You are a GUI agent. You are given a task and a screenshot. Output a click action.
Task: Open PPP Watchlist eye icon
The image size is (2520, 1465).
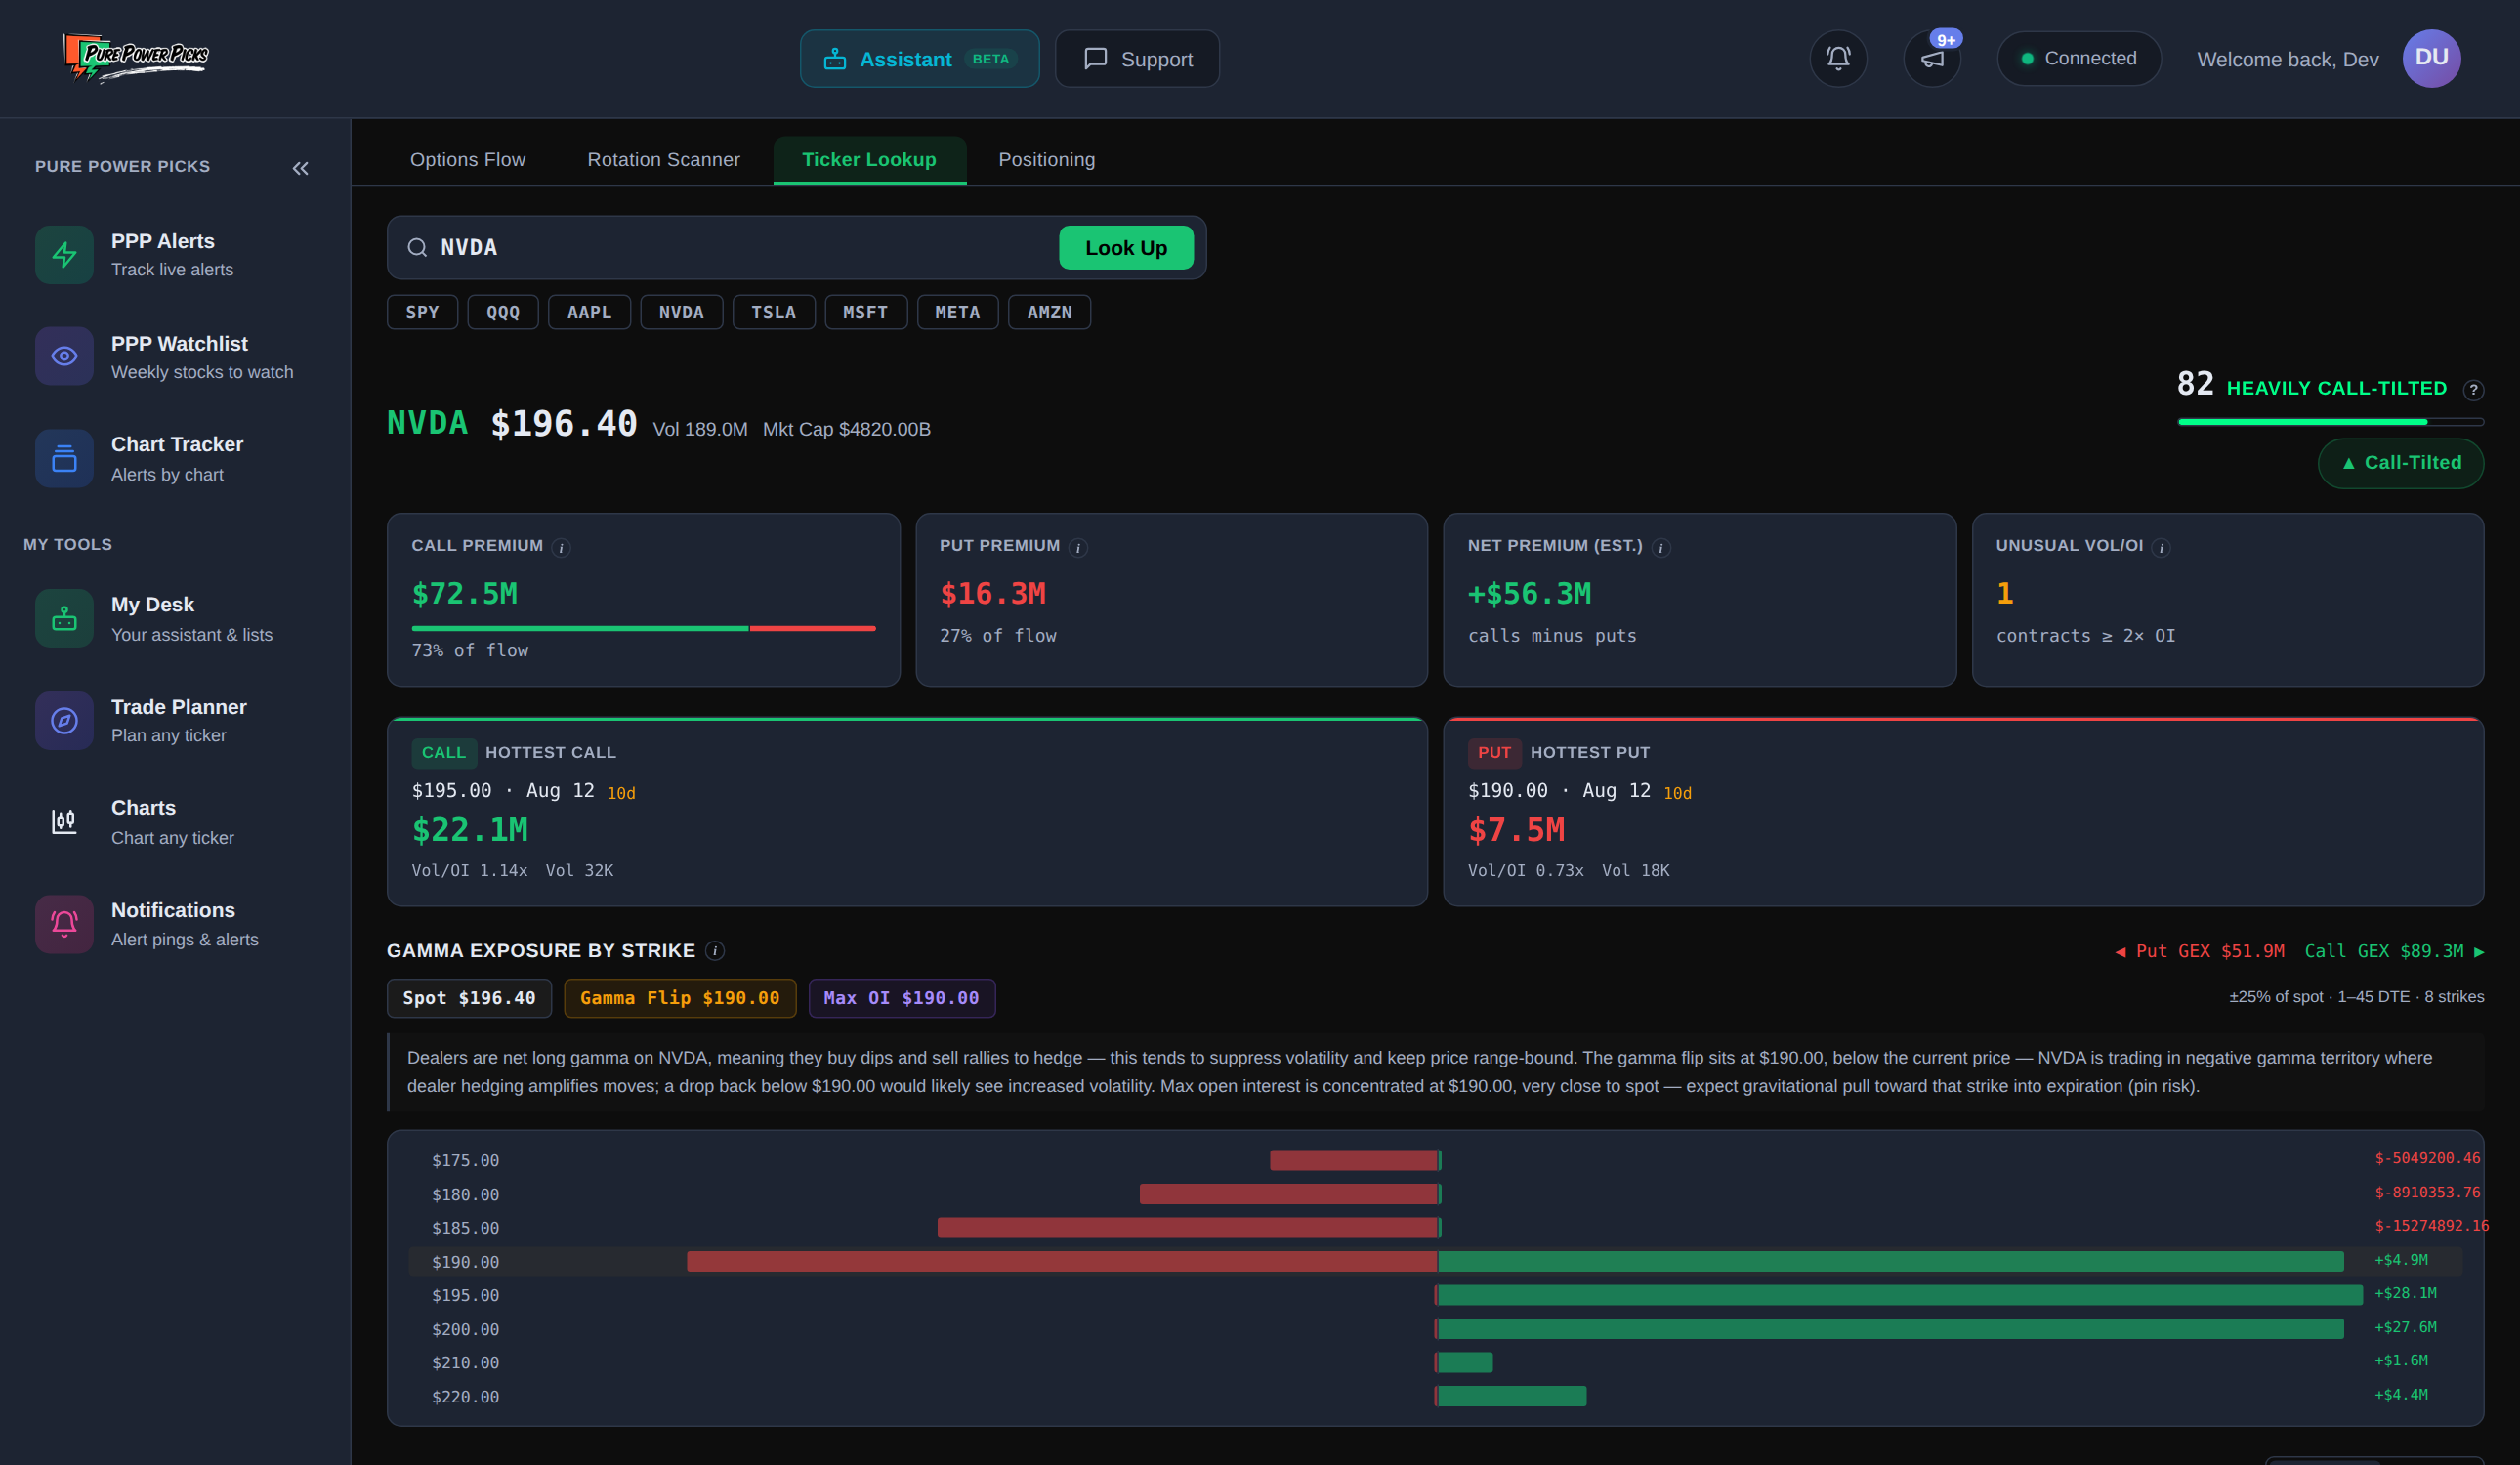coord(64,356)
